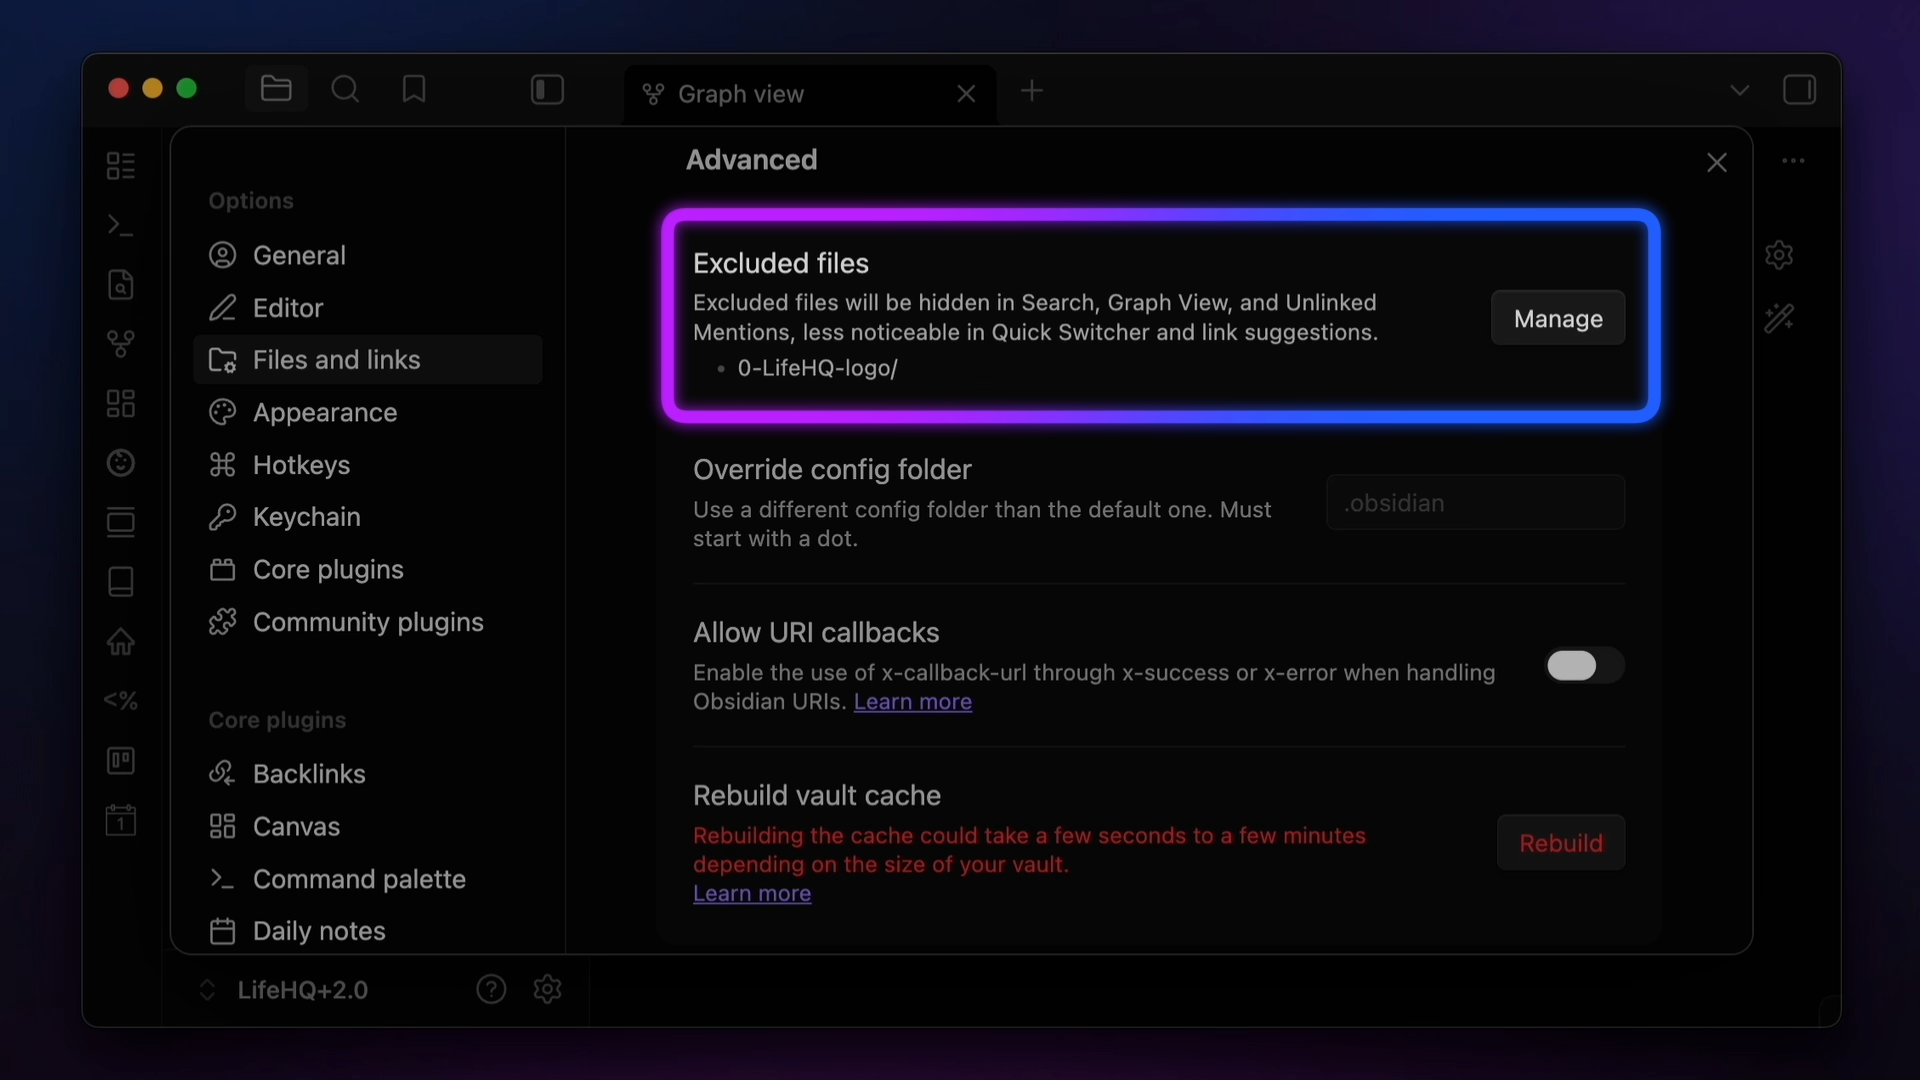Open graph view icon in left ribbon
The image size is (1920, 1080).
tap(121, 344)
